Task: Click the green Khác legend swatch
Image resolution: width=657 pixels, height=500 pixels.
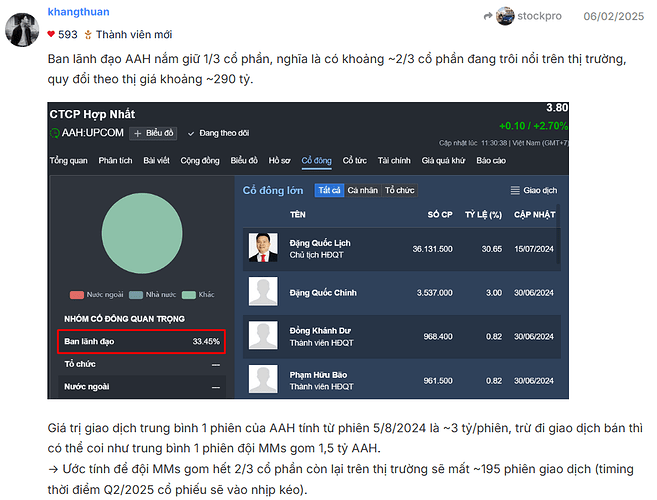Action: pyautogui.click(x=189, y=295)
